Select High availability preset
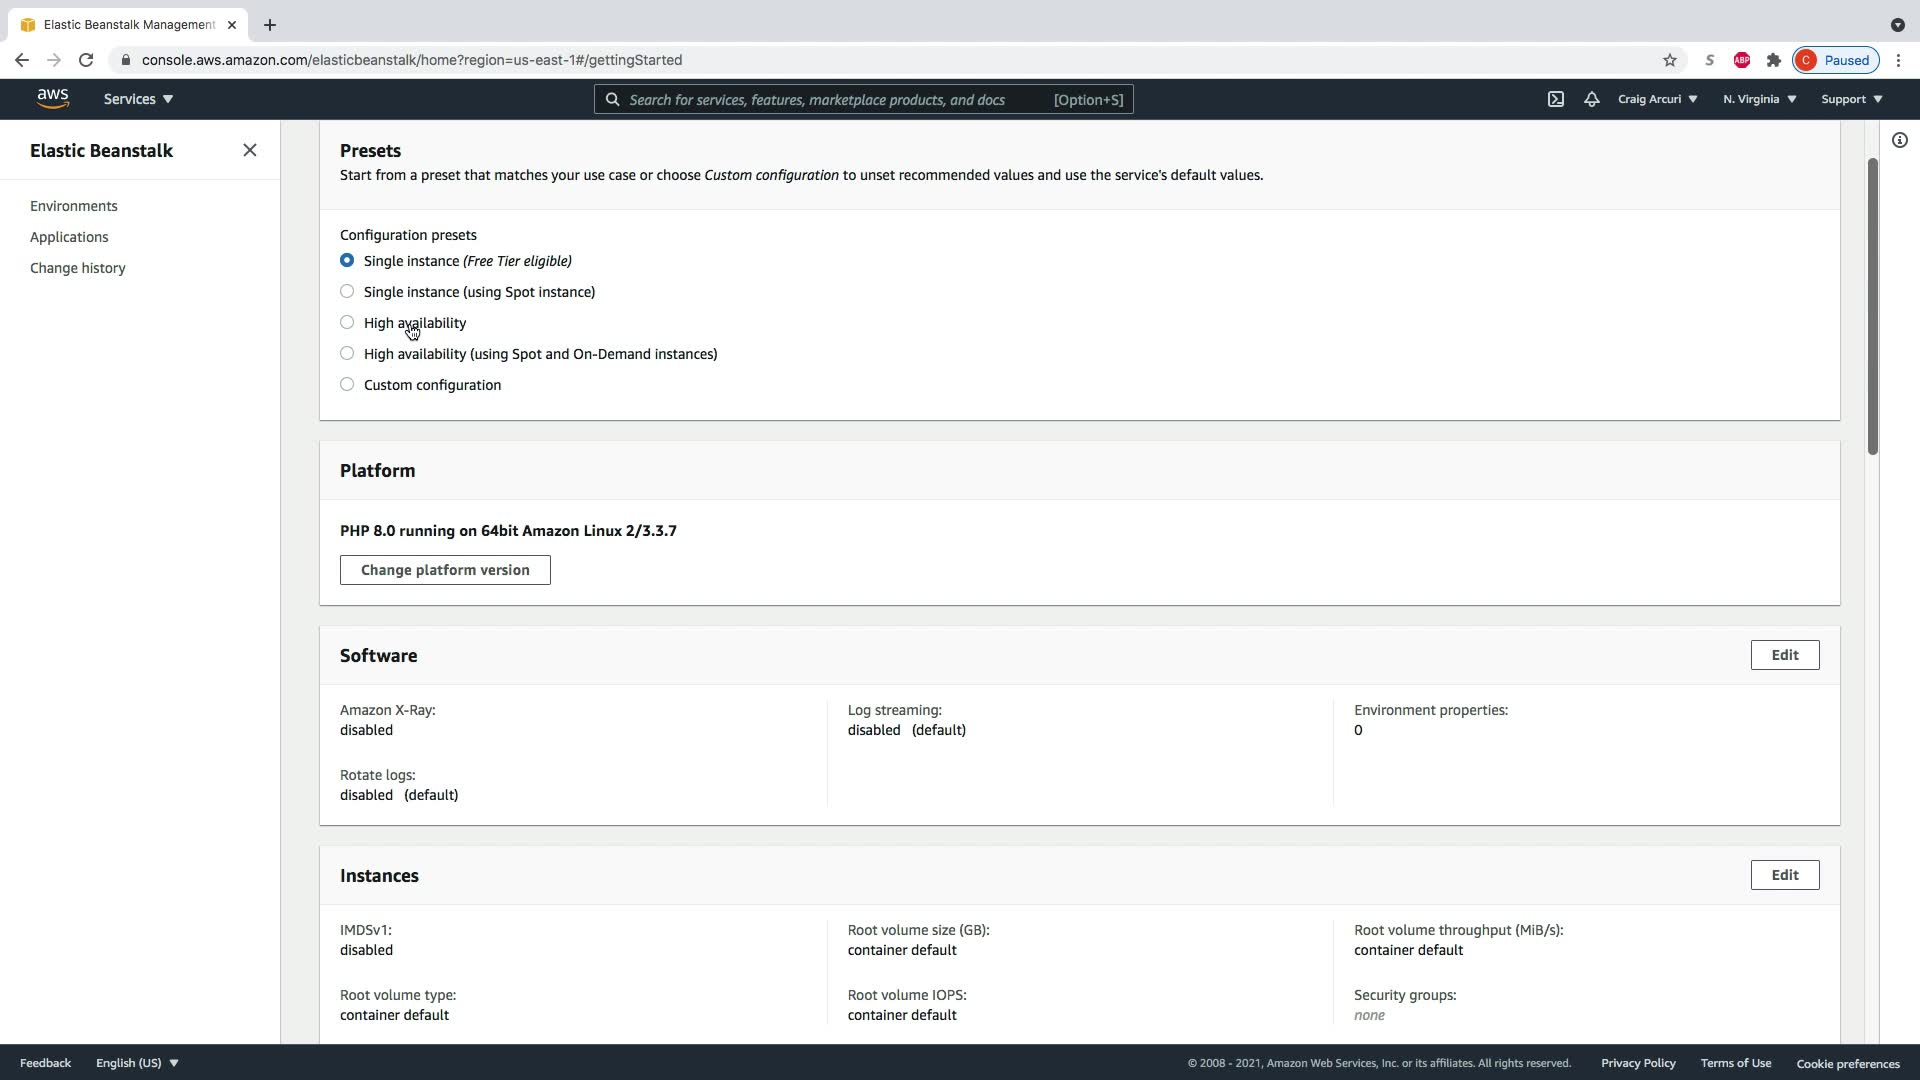Screen dimensions: 1920x1080 pyautogui.click(x=347, y=322)
